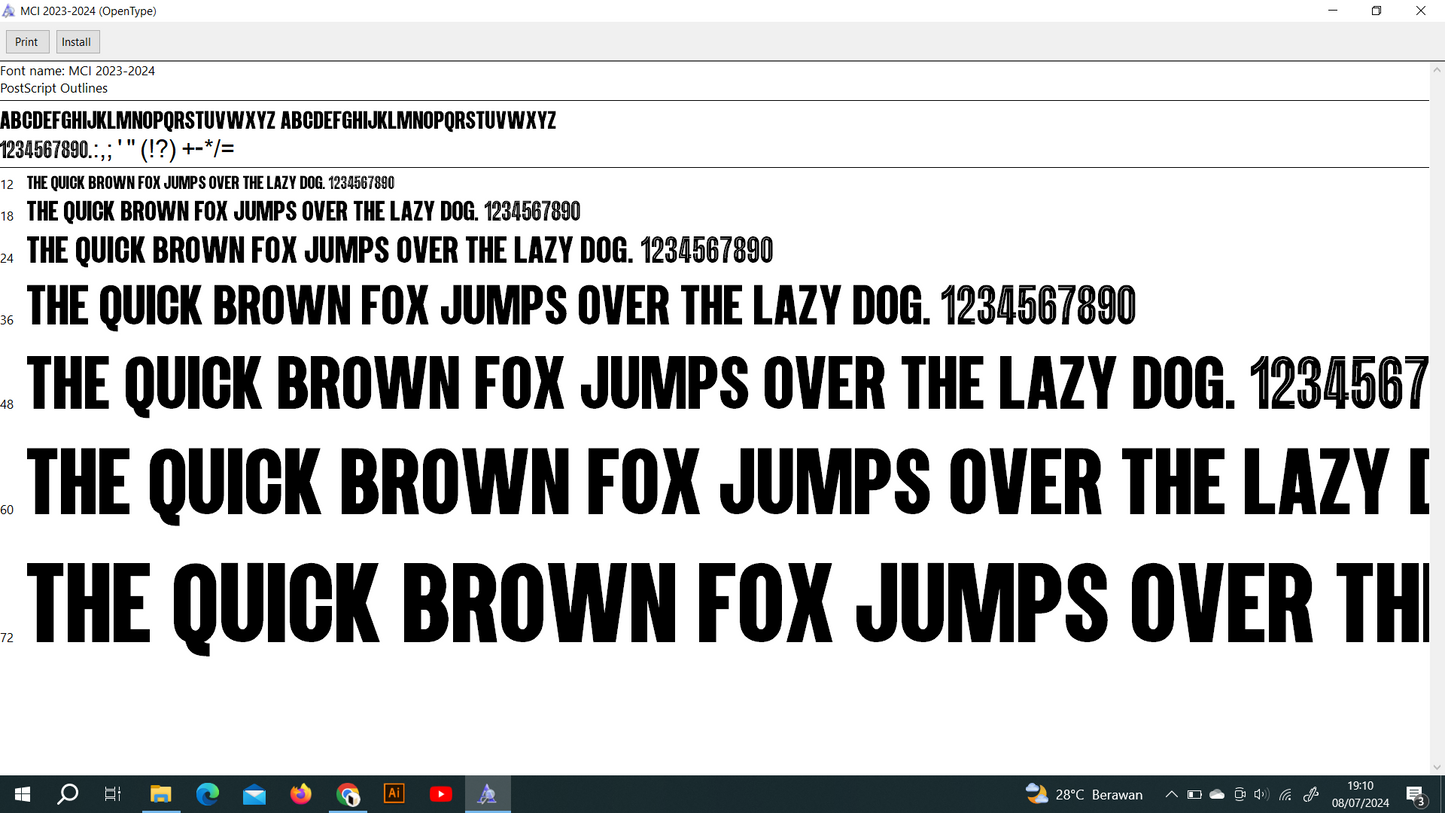Open the Windows Start menu
This screenshot has height=813, width=1445.
22,794
